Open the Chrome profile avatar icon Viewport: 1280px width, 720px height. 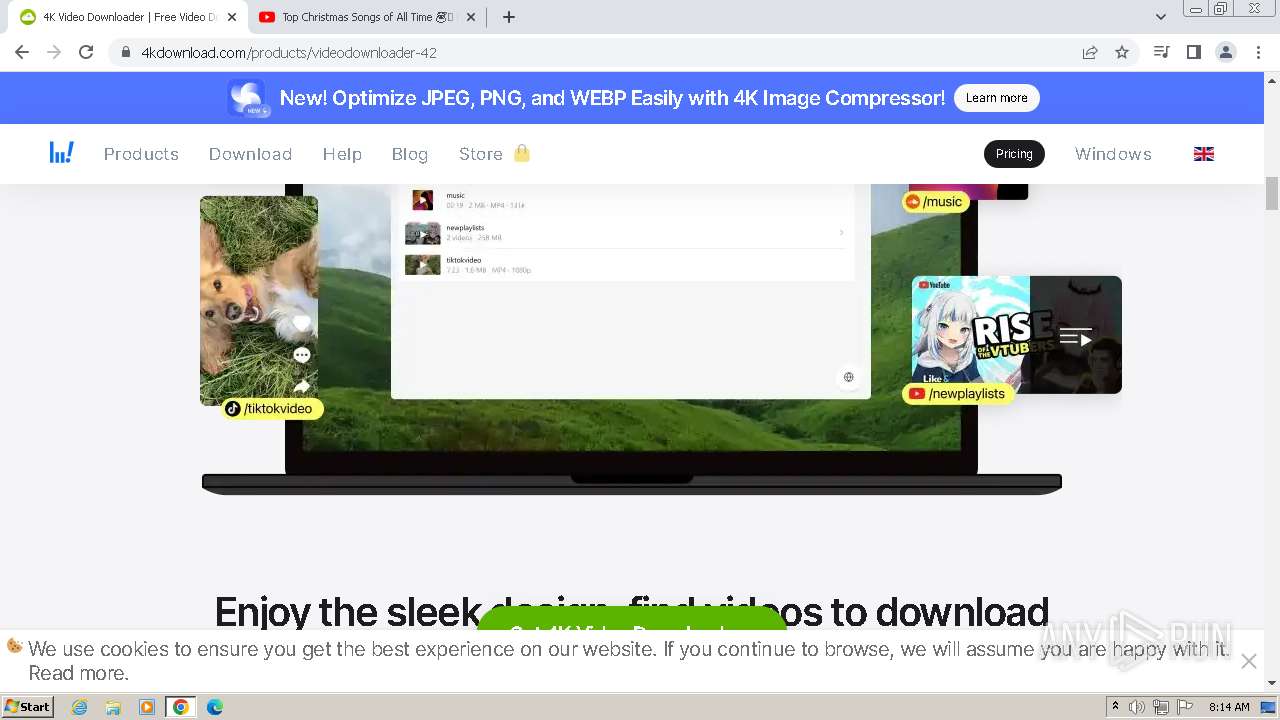[1226, 52]
